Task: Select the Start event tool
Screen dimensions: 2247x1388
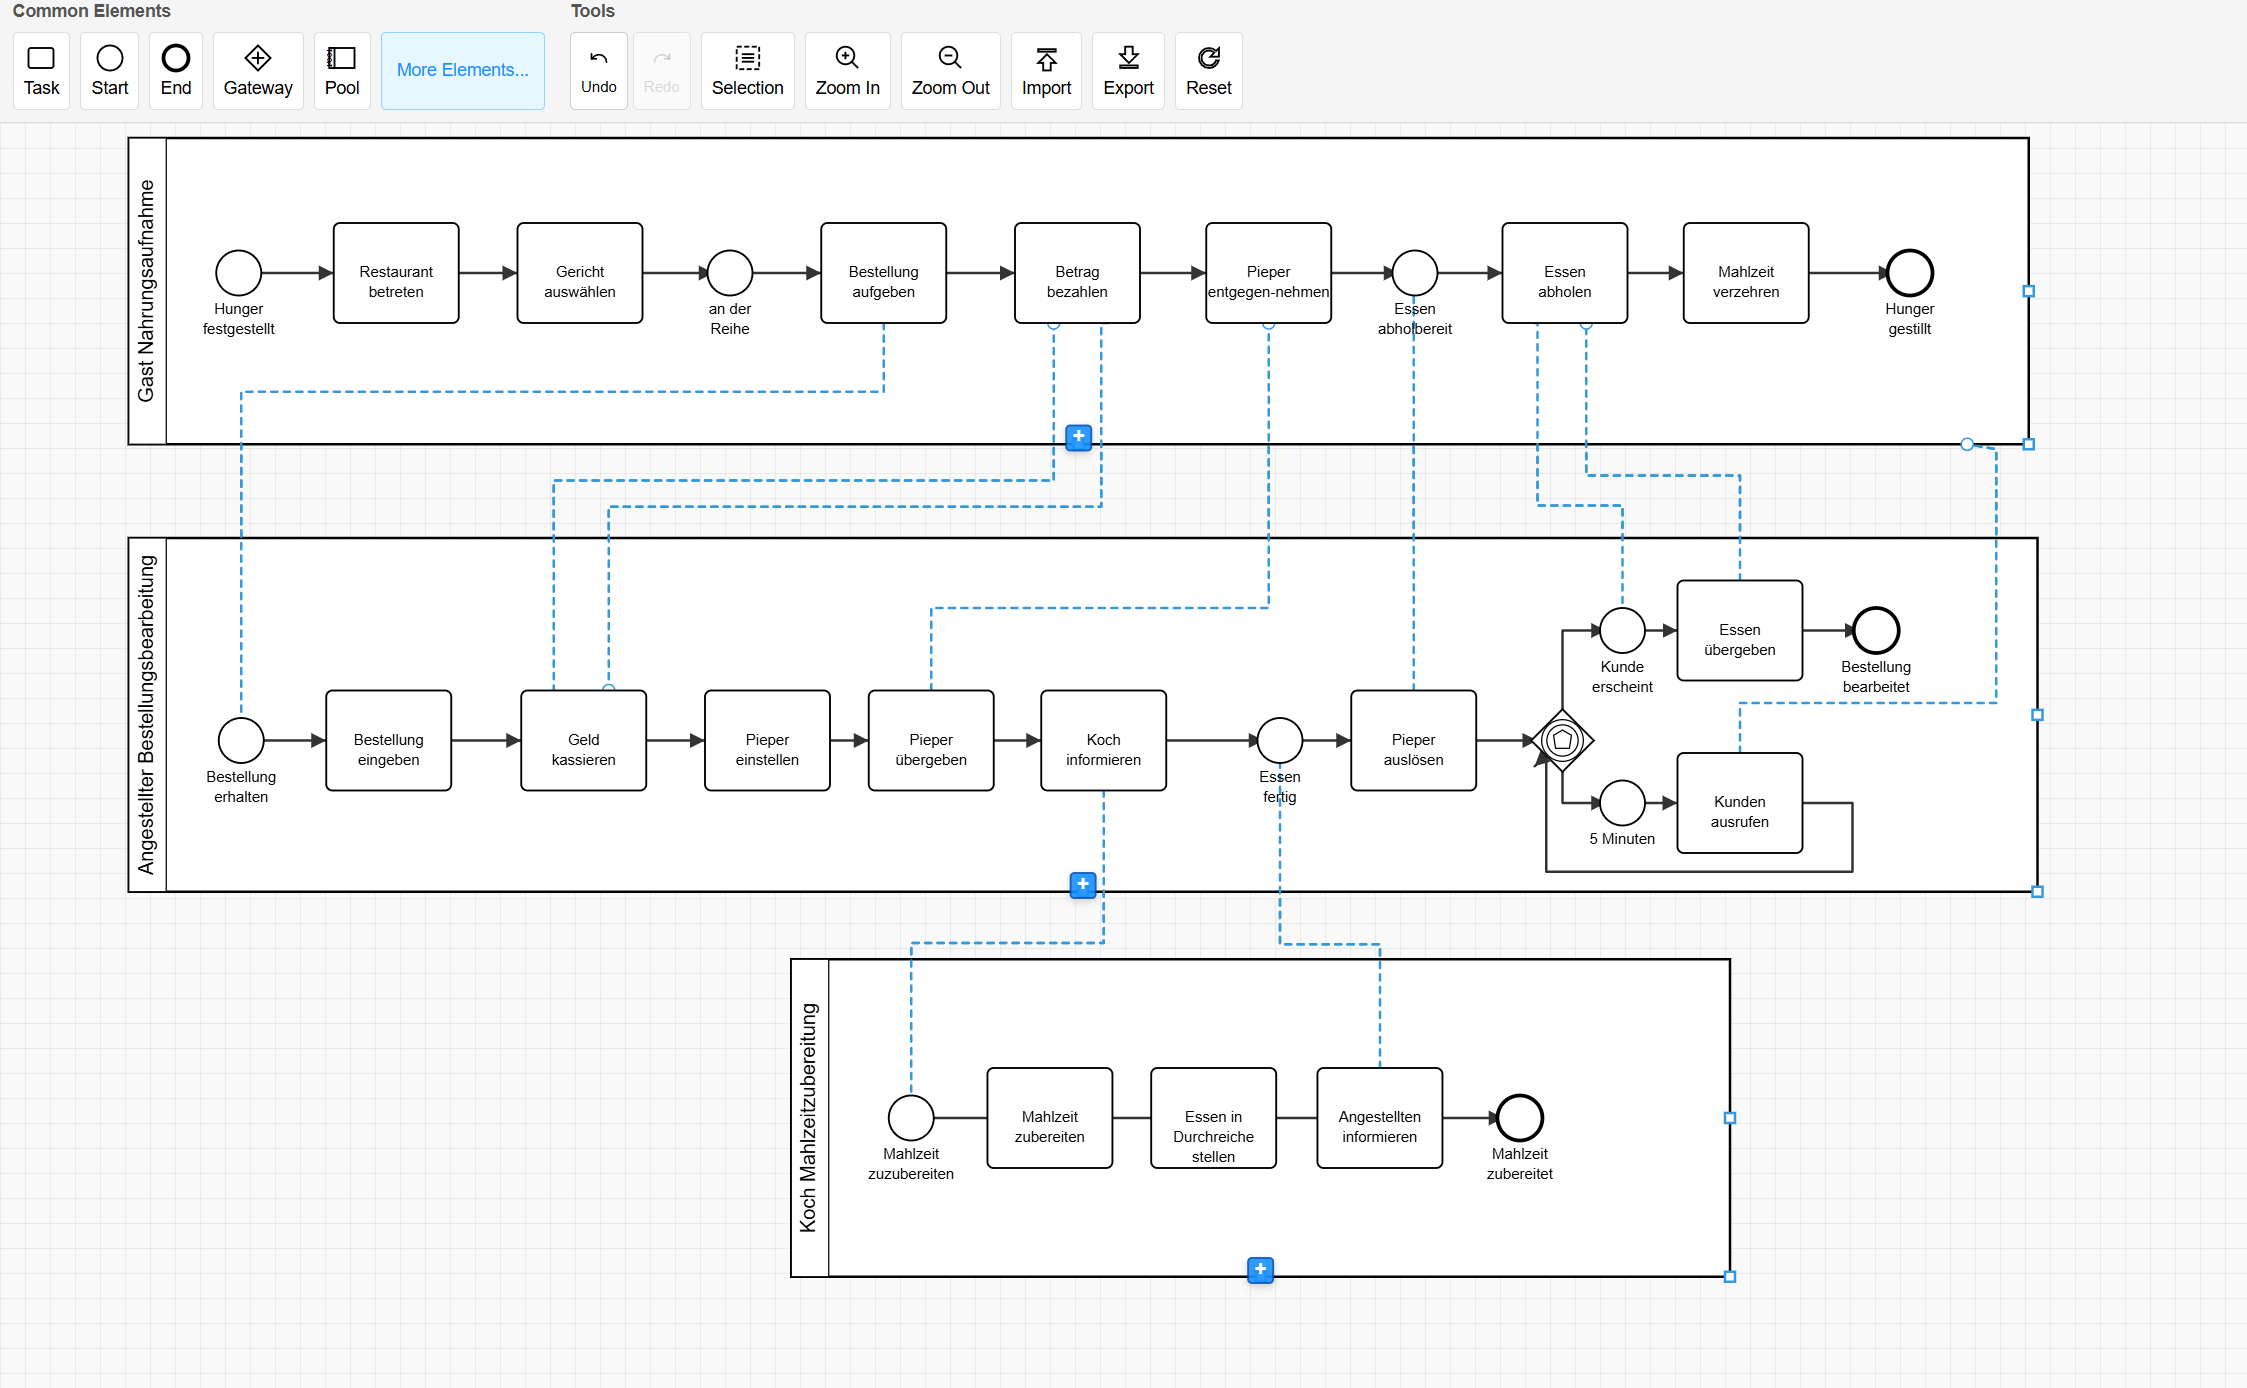Action: click(110, 71)
